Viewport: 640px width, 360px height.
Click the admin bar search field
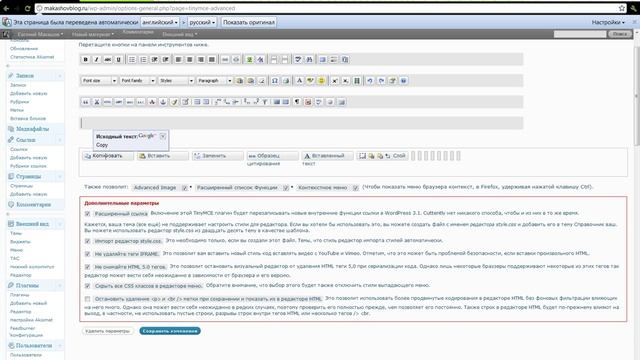pyautogui.click(x=580, y=34)
